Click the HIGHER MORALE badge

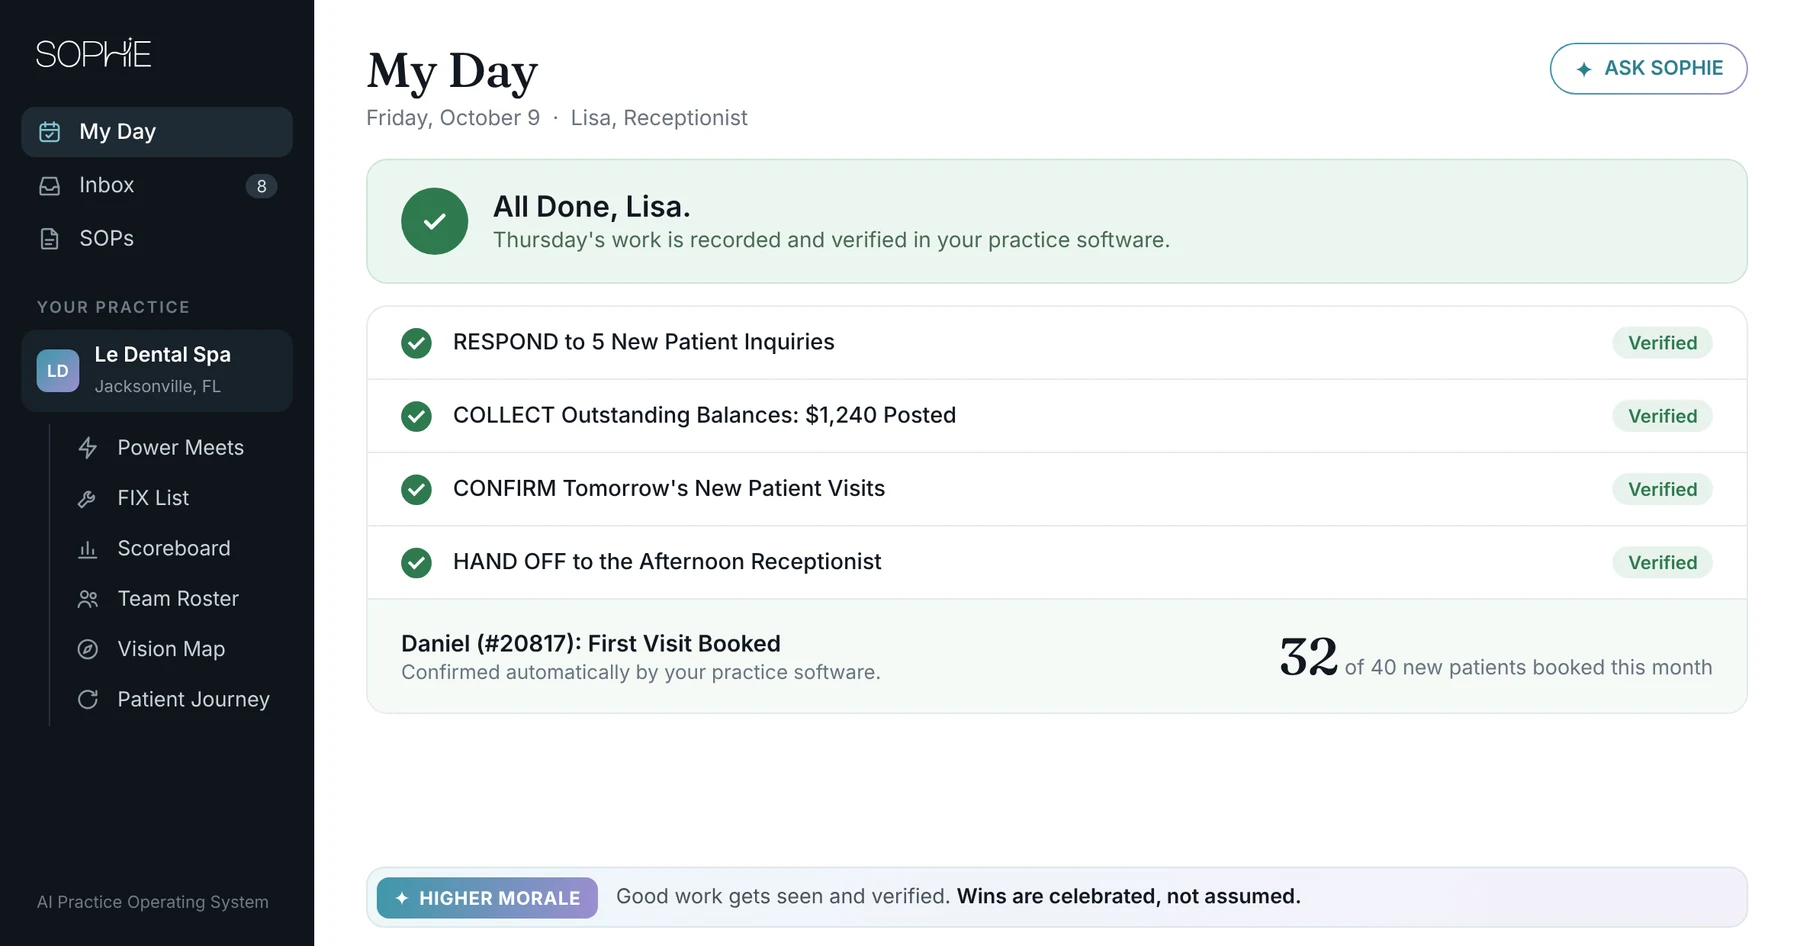pos(487,898)
